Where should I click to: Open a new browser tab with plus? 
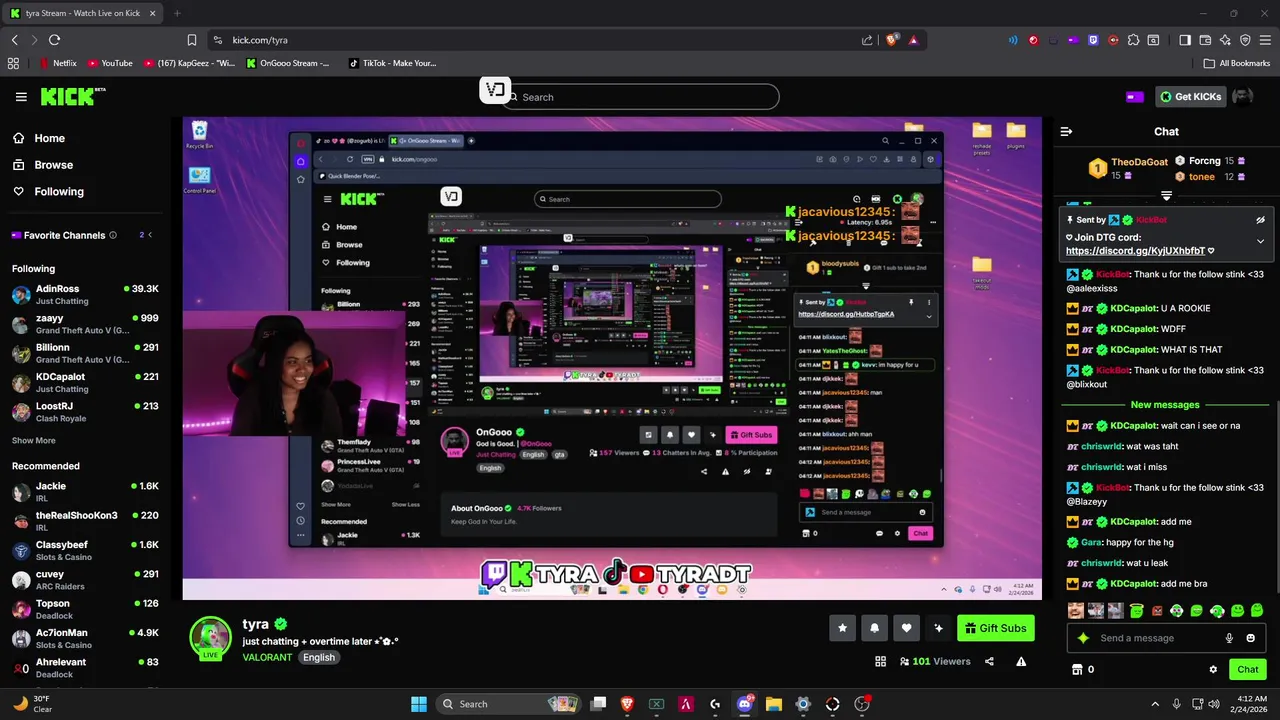click(x=177, y=13)
